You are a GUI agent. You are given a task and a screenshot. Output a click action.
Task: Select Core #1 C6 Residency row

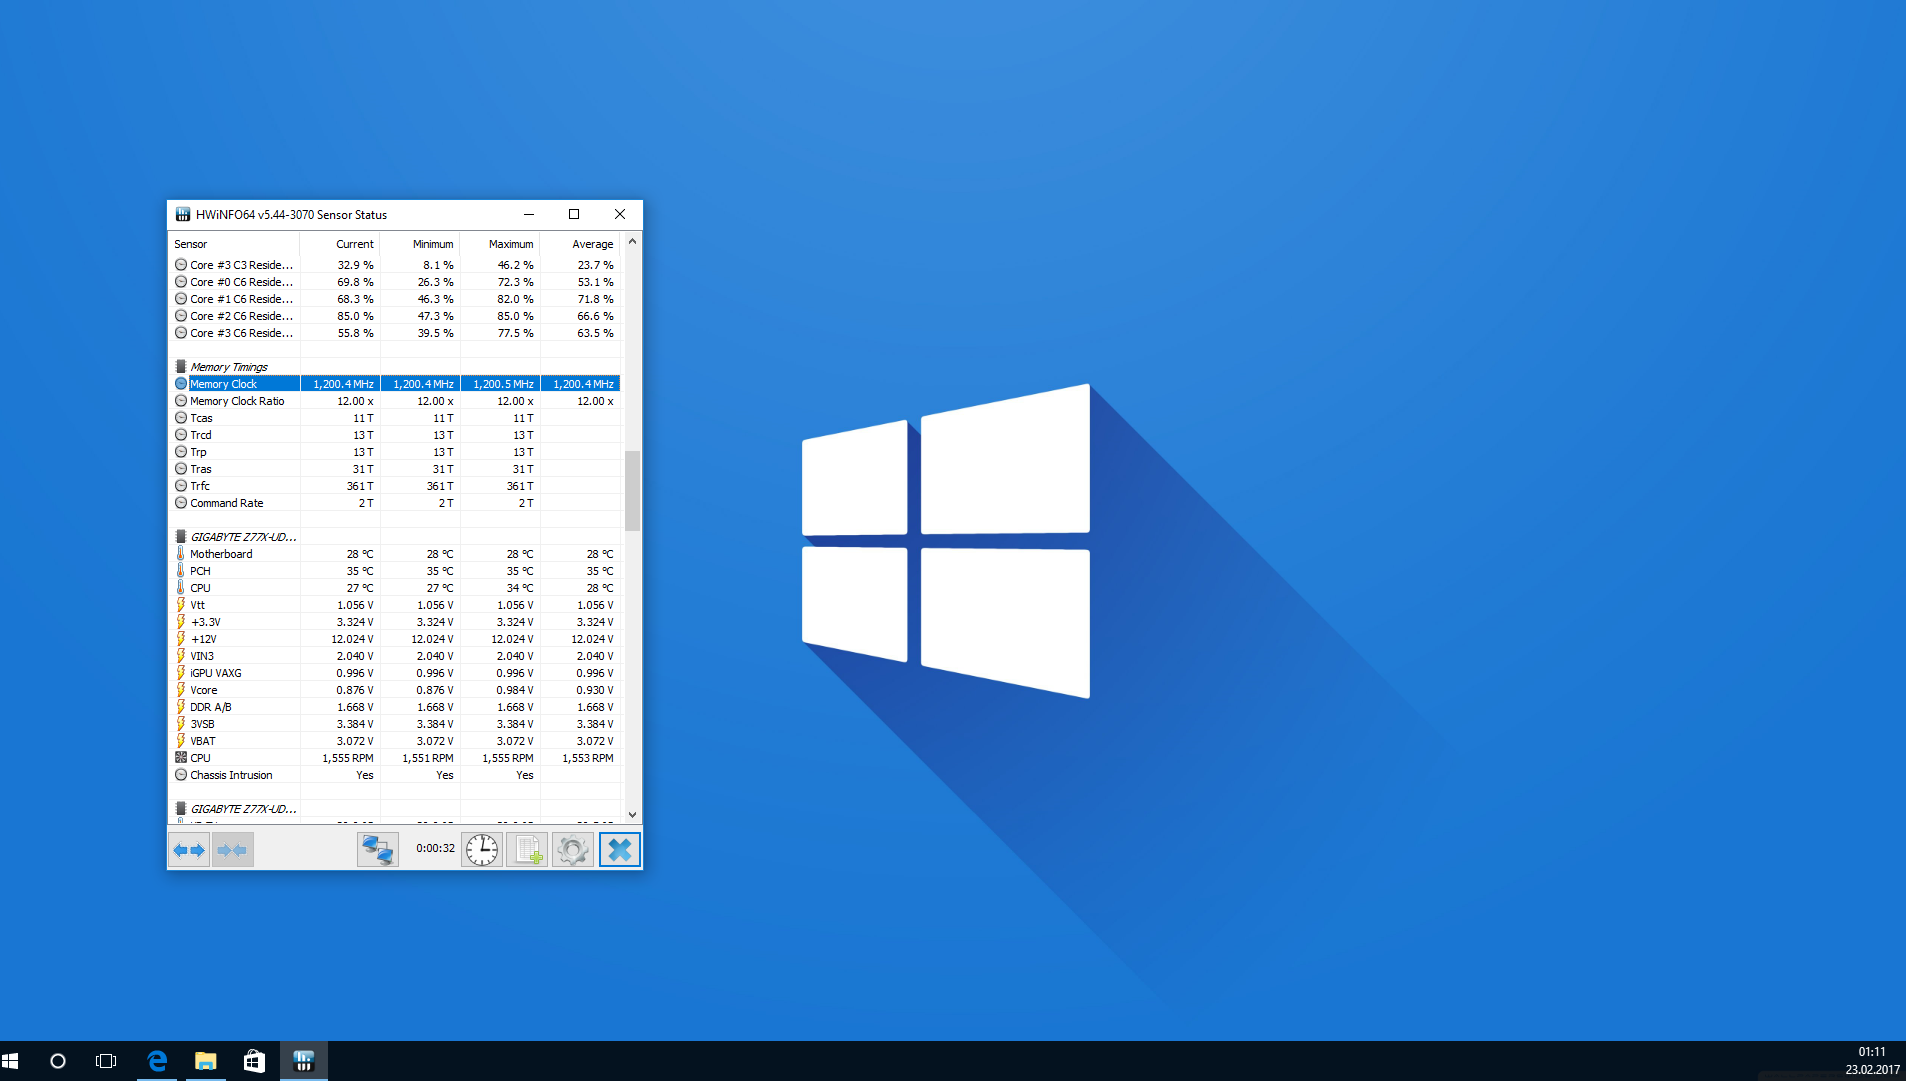395,299
